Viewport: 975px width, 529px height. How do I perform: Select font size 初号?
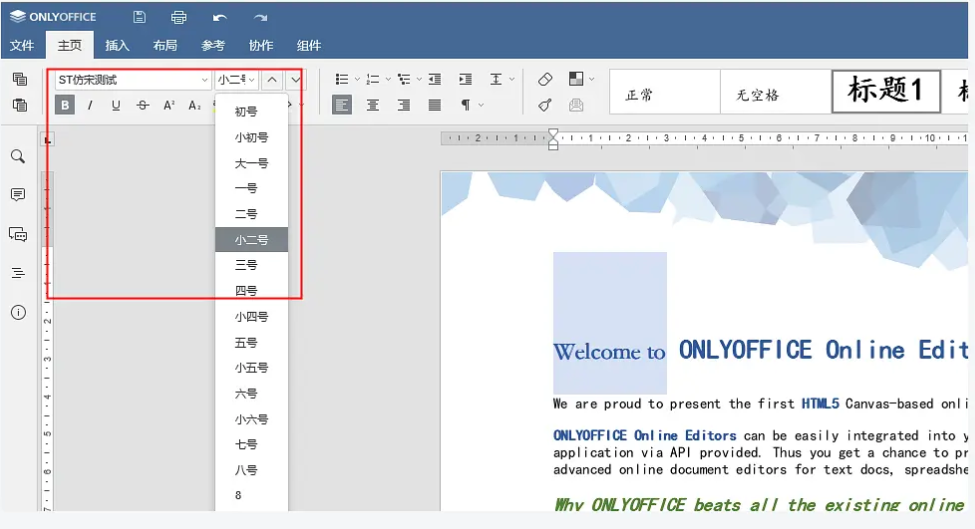pyautogui.click(x=251, y=112)
